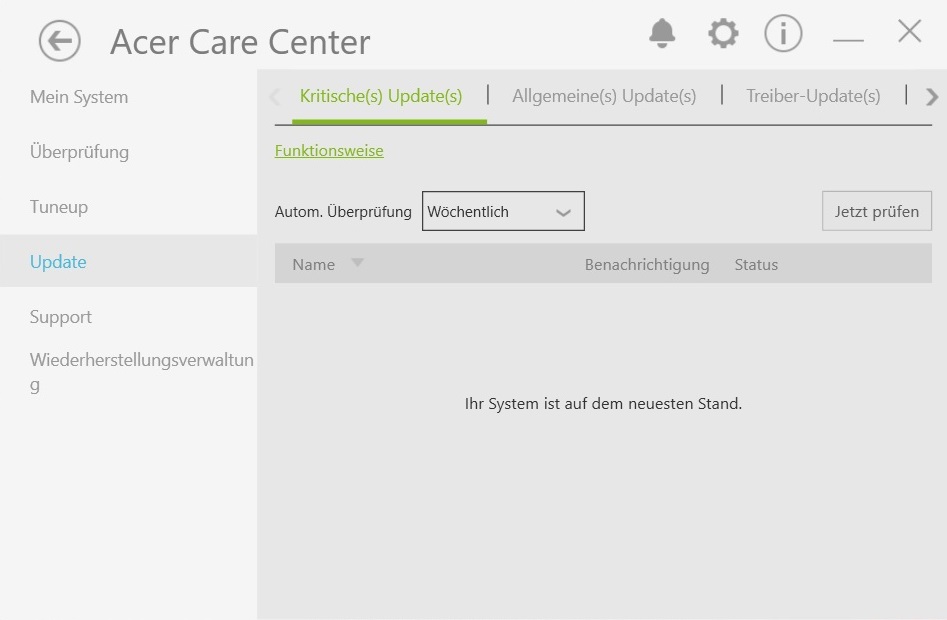947x620 pixels.
Task: Click the Name column sort arrow
Action: pos(357,263)
